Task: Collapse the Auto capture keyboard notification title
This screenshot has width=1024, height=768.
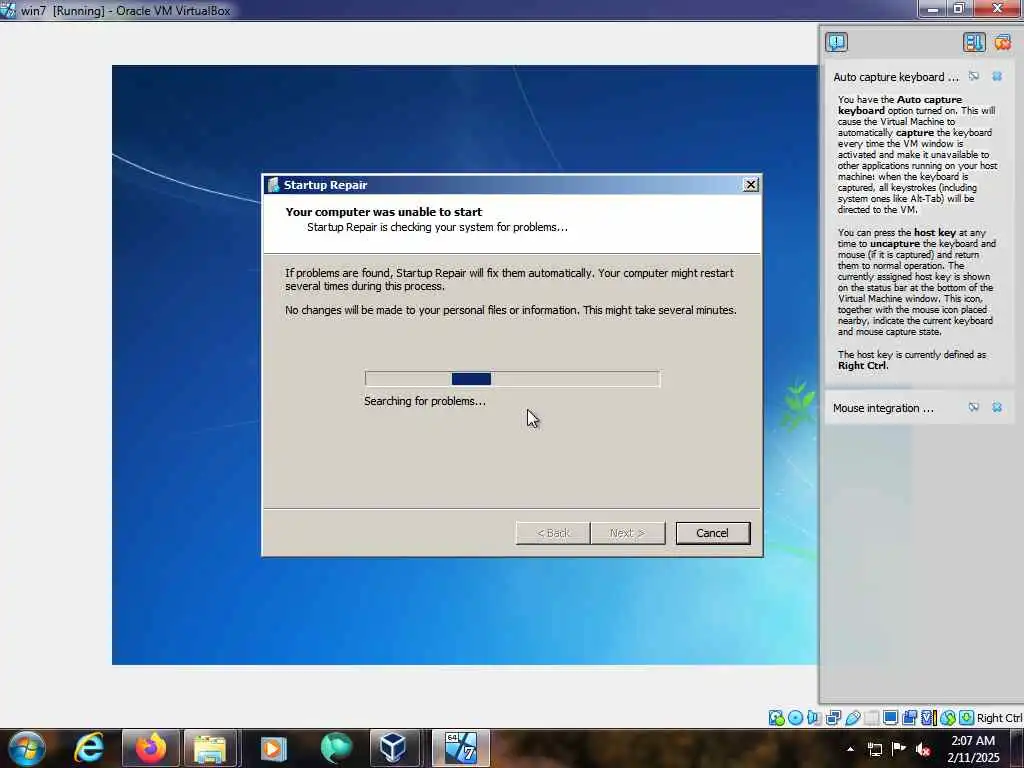Action: [895, 77]
